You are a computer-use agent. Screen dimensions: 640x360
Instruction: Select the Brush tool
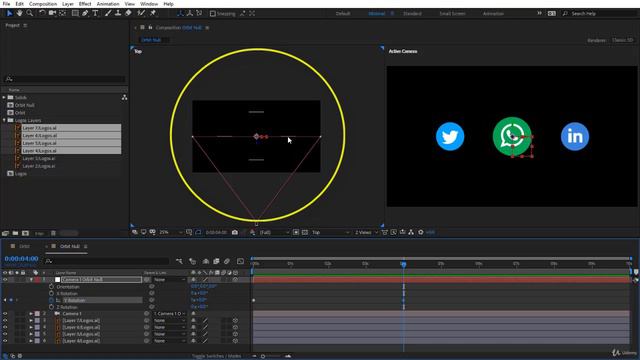(x=108, y=13)
